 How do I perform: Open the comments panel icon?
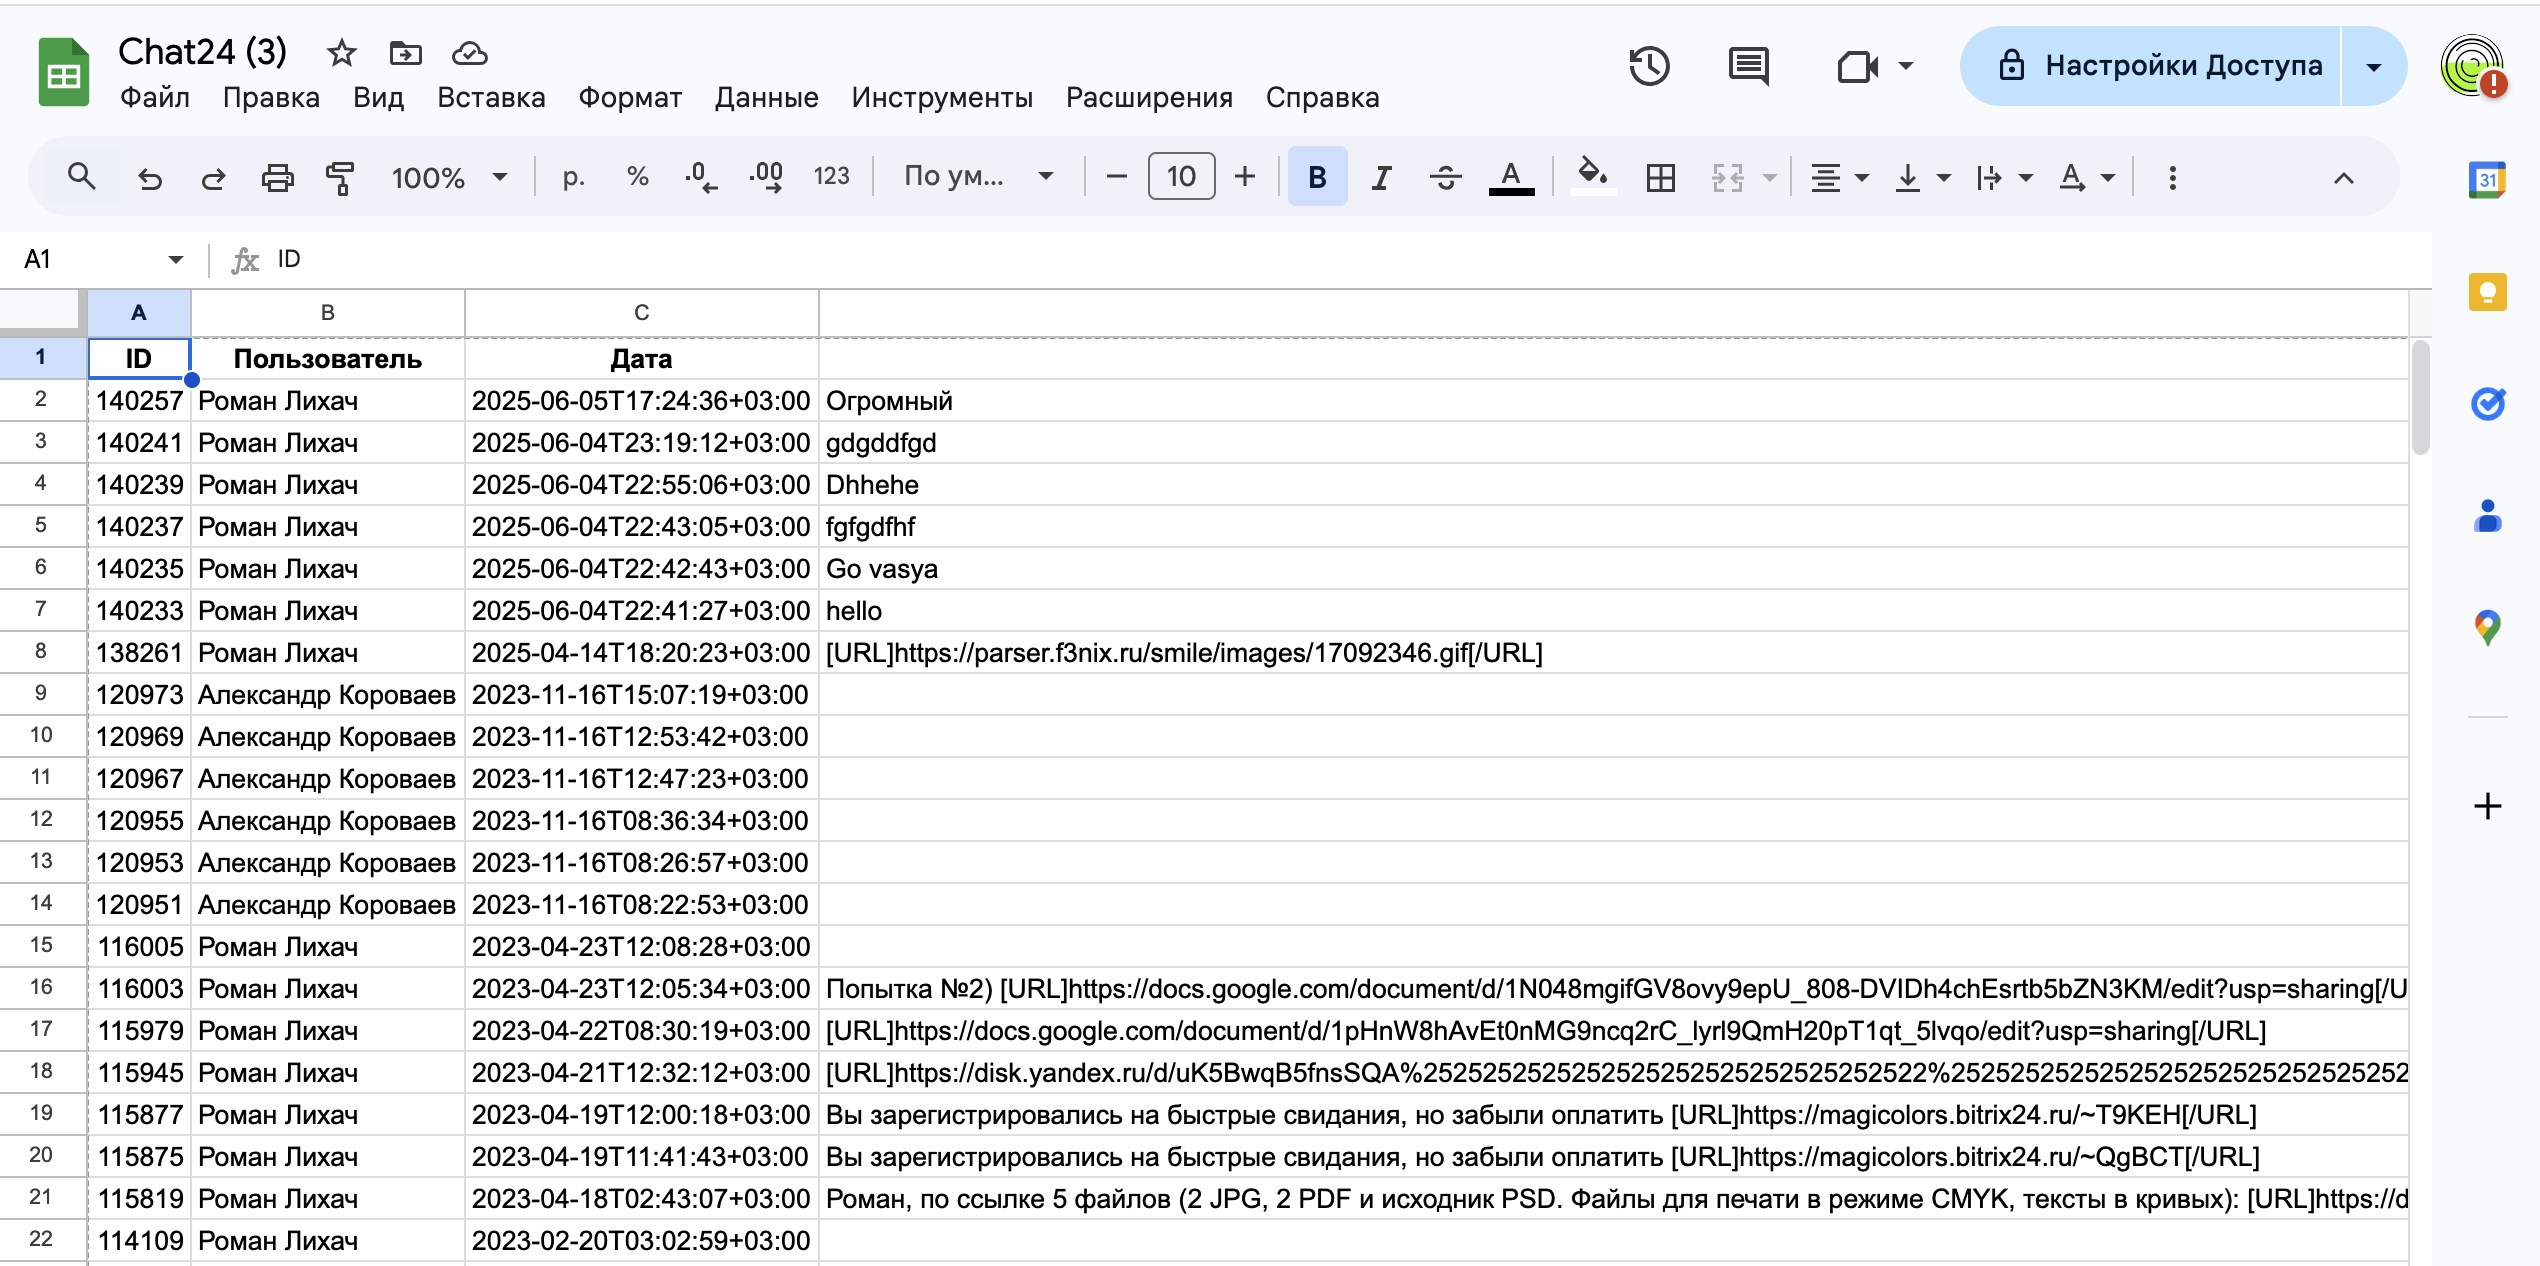coord(1748,66)
